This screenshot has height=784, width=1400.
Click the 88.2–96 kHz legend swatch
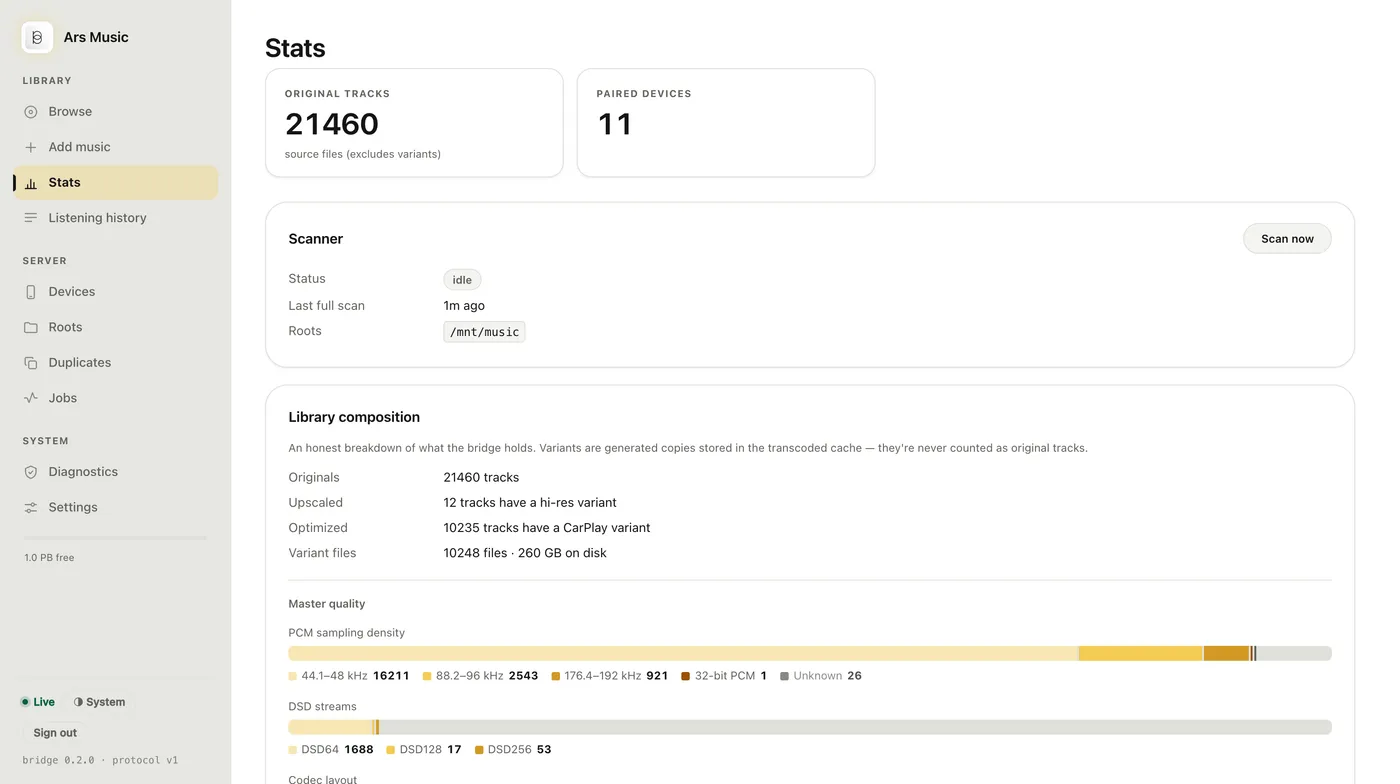(x=427, y=676)
